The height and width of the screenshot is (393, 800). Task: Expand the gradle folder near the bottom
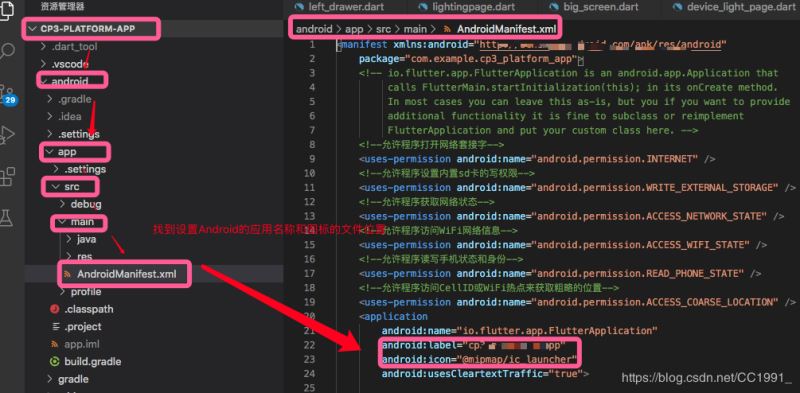tap(50, 379)
